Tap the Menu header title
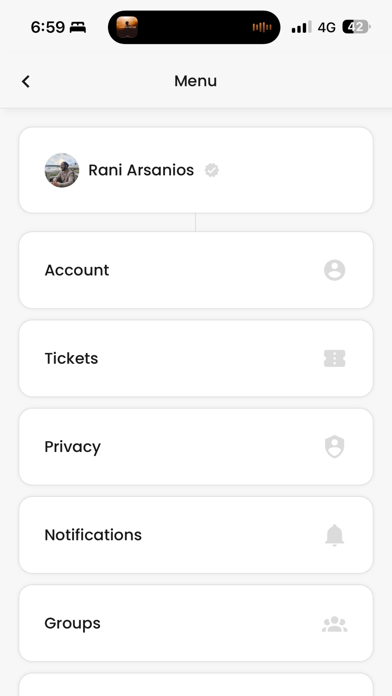392x696 pixels. pos(195,81)
